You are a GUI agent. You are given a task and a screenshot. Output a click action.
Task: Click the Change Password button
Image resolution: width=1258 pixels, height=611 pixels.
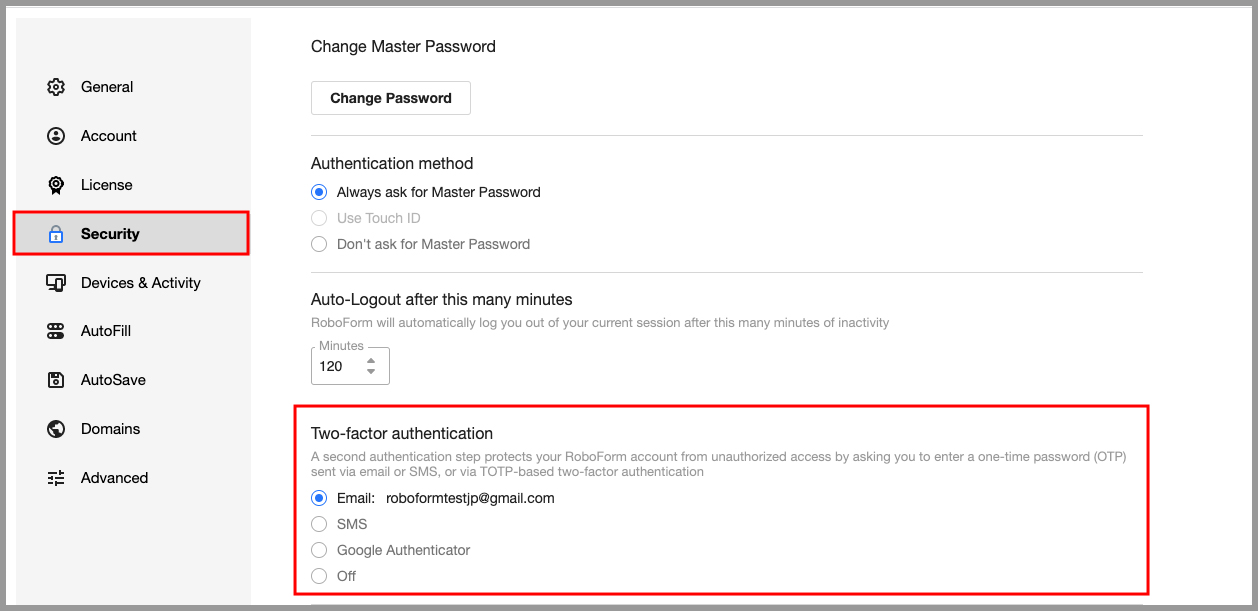(391, 98)
